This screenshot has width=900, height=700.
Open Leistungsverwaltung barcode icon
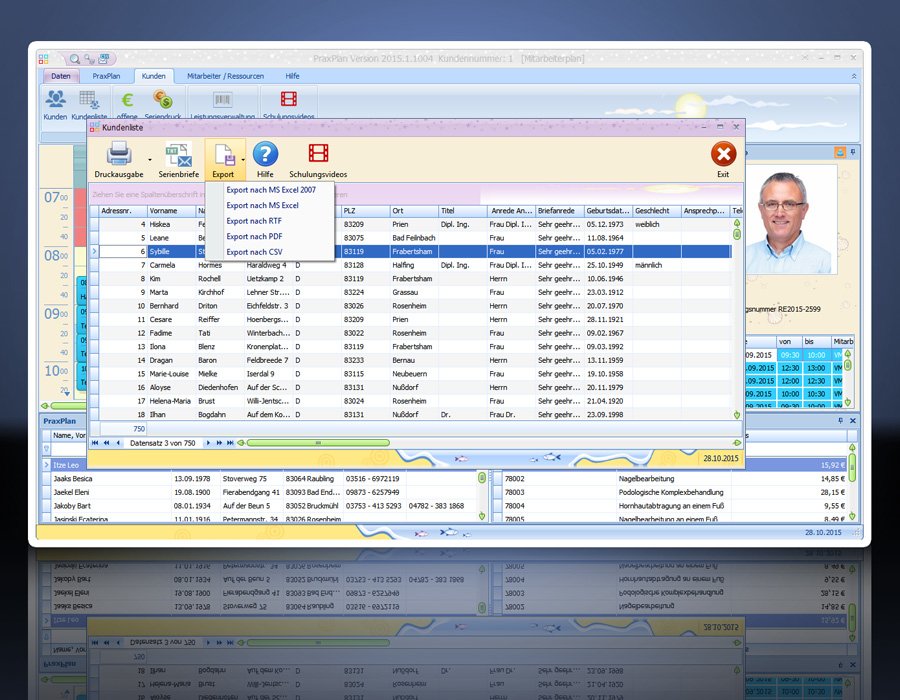tap(222, 100)
